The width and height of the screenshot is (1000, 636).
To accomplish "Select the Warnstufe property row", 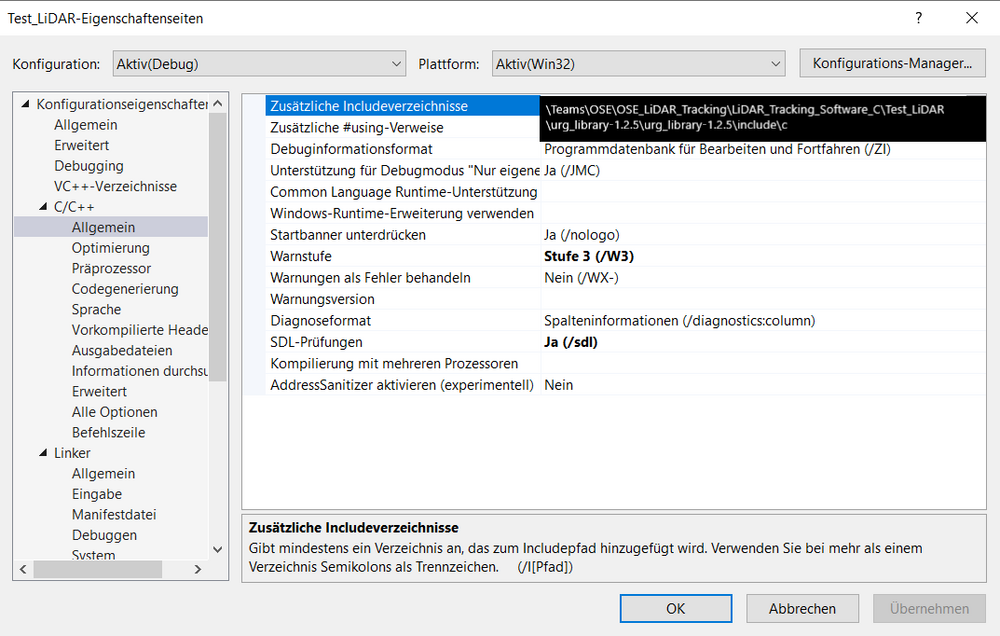I will point(301,256).
